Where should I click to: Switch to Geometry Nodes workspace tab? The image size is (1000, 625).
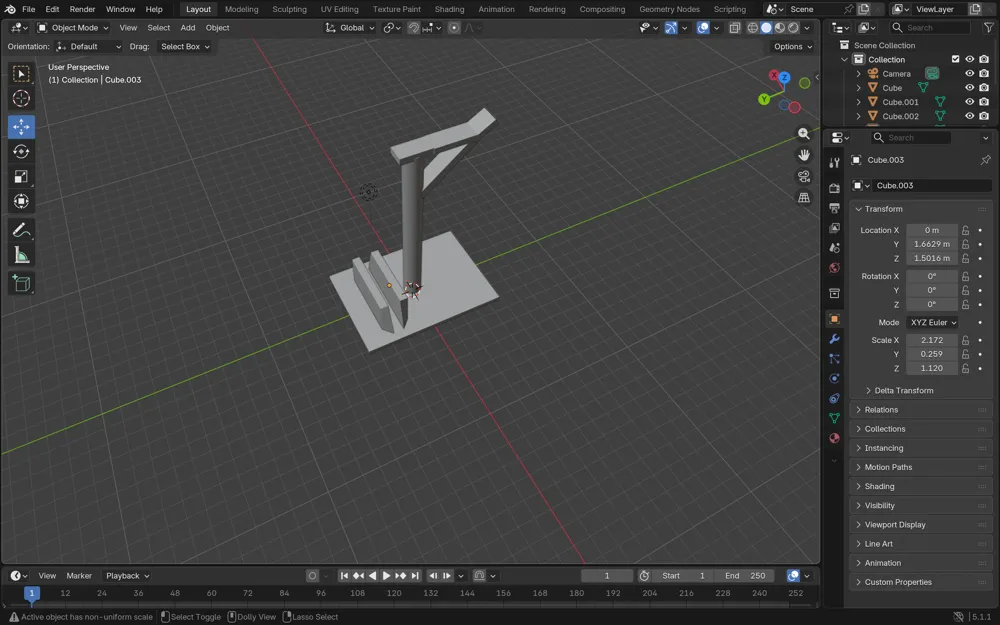[669, 9]
